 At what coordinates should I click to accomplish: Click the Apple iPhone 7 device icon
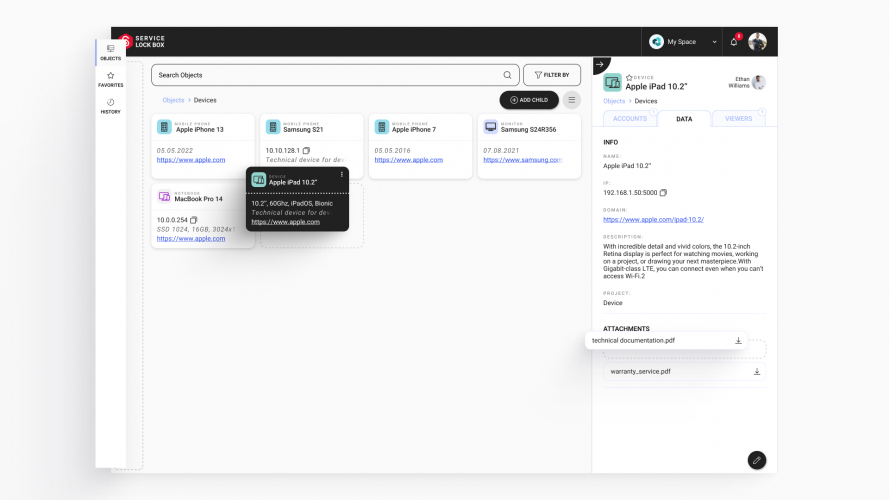point(382,127)
